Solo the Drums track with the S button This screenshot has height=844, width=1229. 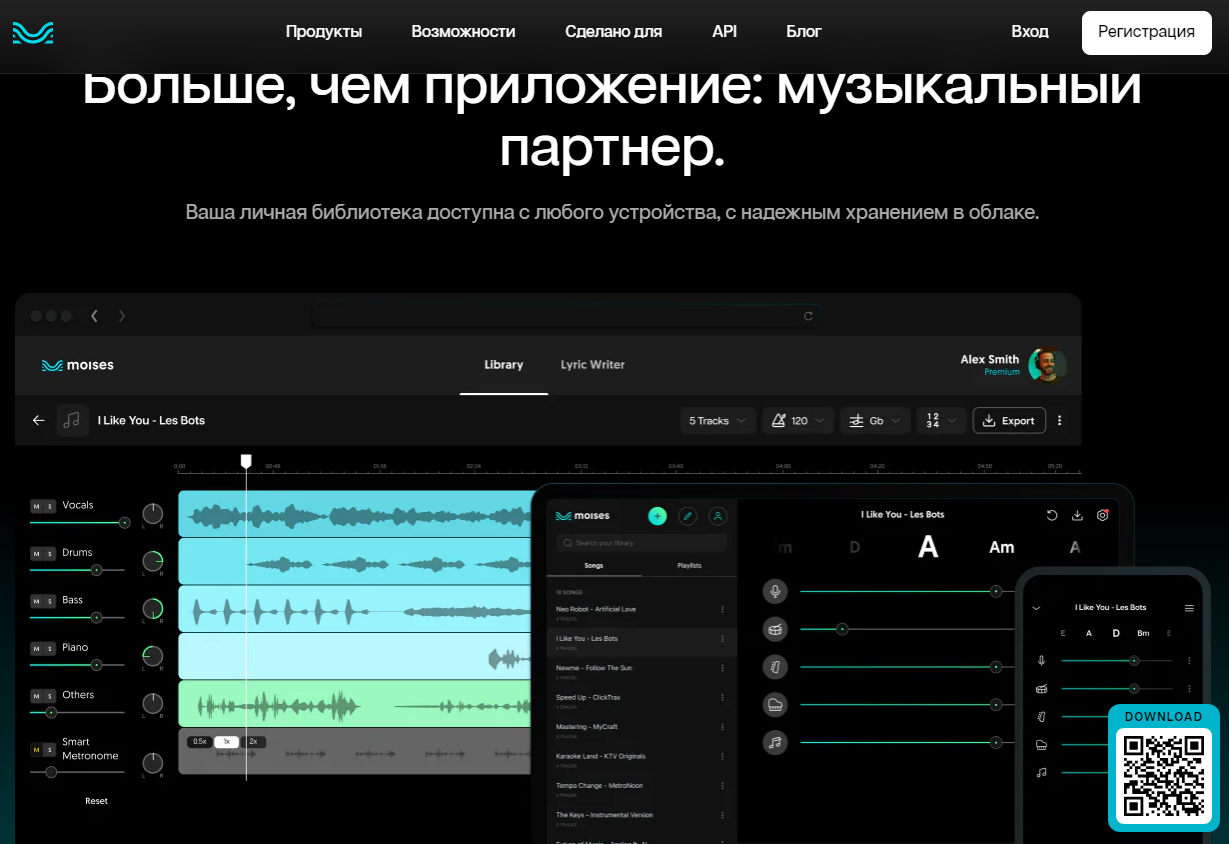50,553
